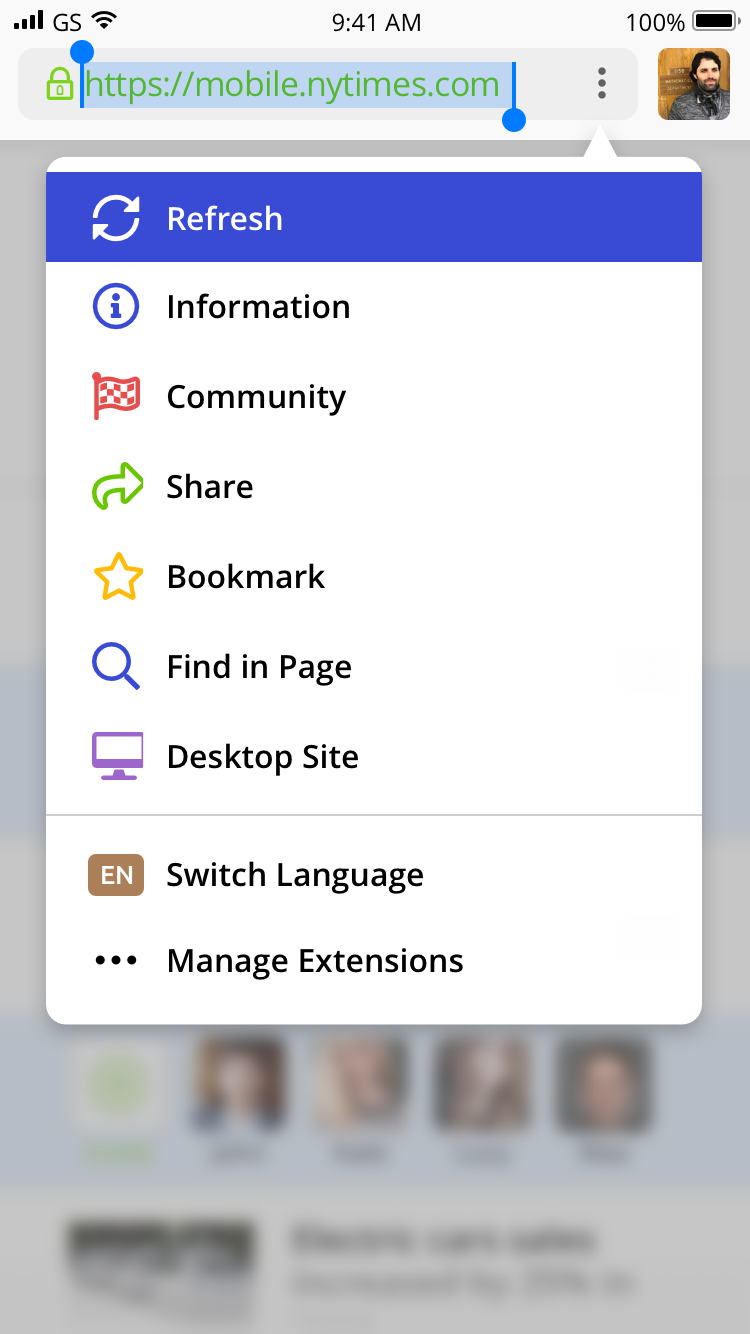
Task: Select the Refresh menu item
Action: (x=224, y=218)
